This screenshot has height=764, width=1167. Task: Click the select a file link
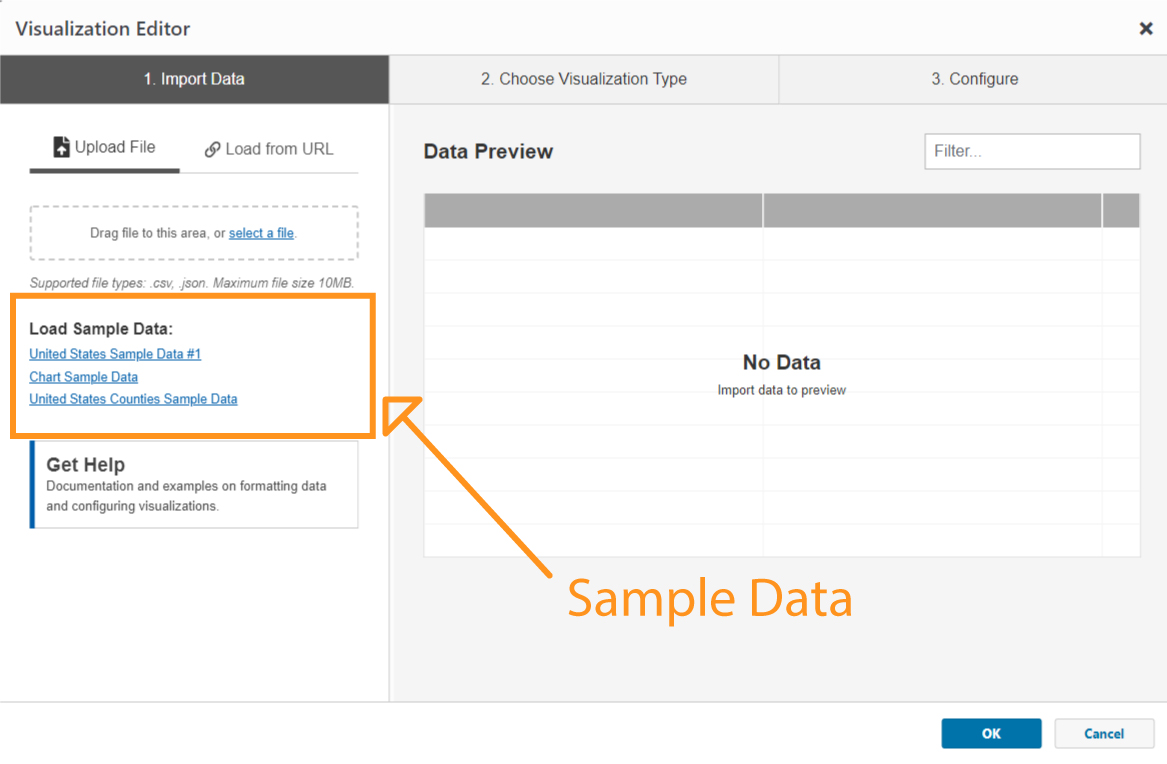261,232
